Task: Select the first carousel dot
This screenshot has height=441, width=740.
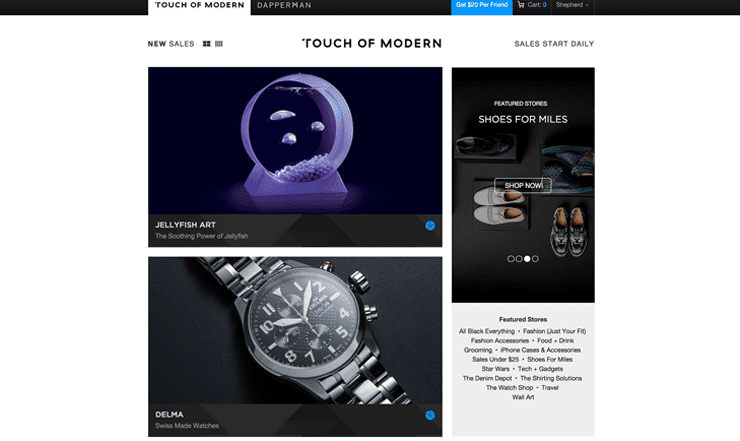Action: 511,259
